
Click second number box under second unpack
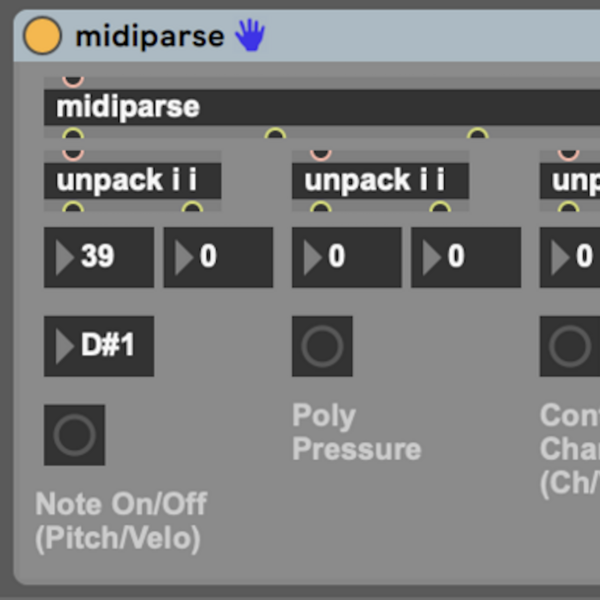click(466, 257)
